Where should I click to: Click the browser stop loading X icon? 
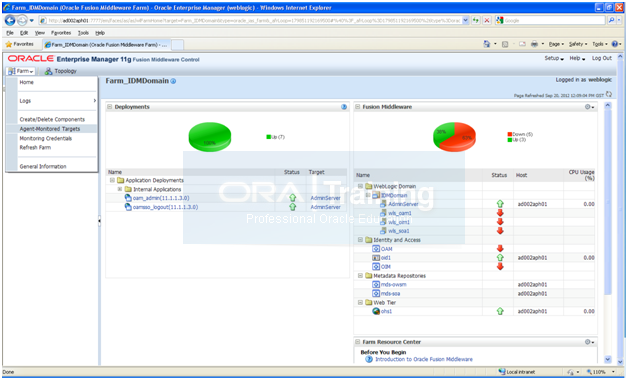tap(487, 20)
